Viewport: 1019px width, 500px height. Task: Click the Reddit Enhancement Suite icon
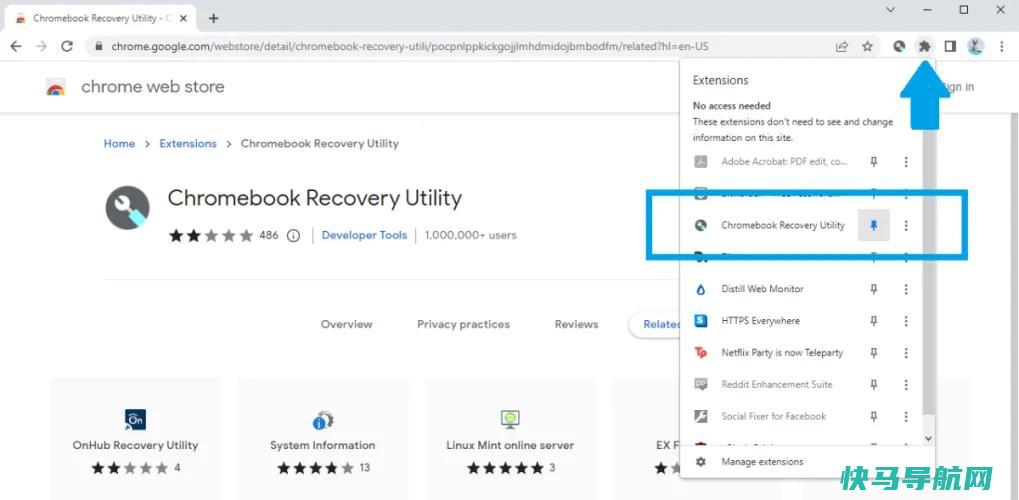pos(701,385)
